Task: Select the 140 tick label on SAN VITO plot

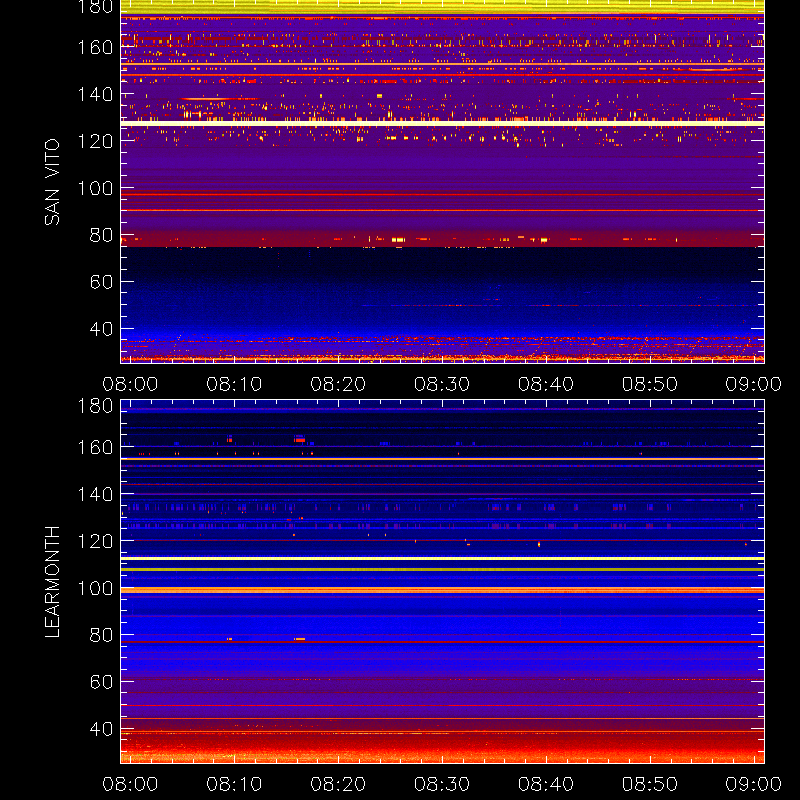Action: 95,94
